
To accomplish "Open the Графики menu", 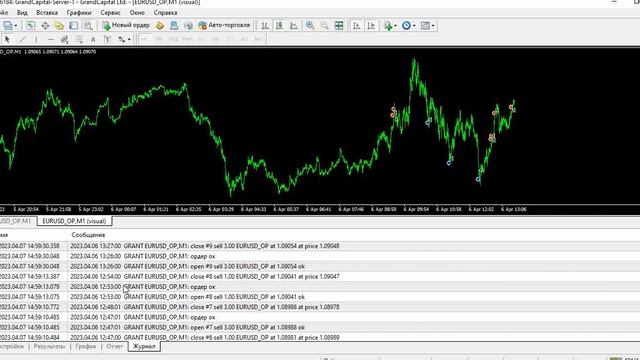I will (x=79, y=13).
